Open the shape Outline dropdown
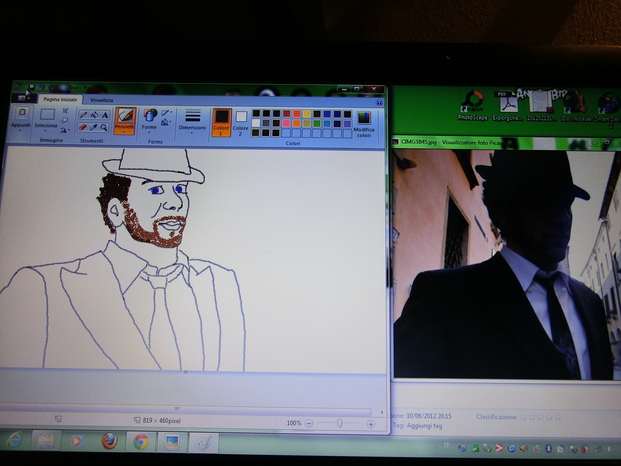This screenshot has width=621, height=466. (167, 113)
